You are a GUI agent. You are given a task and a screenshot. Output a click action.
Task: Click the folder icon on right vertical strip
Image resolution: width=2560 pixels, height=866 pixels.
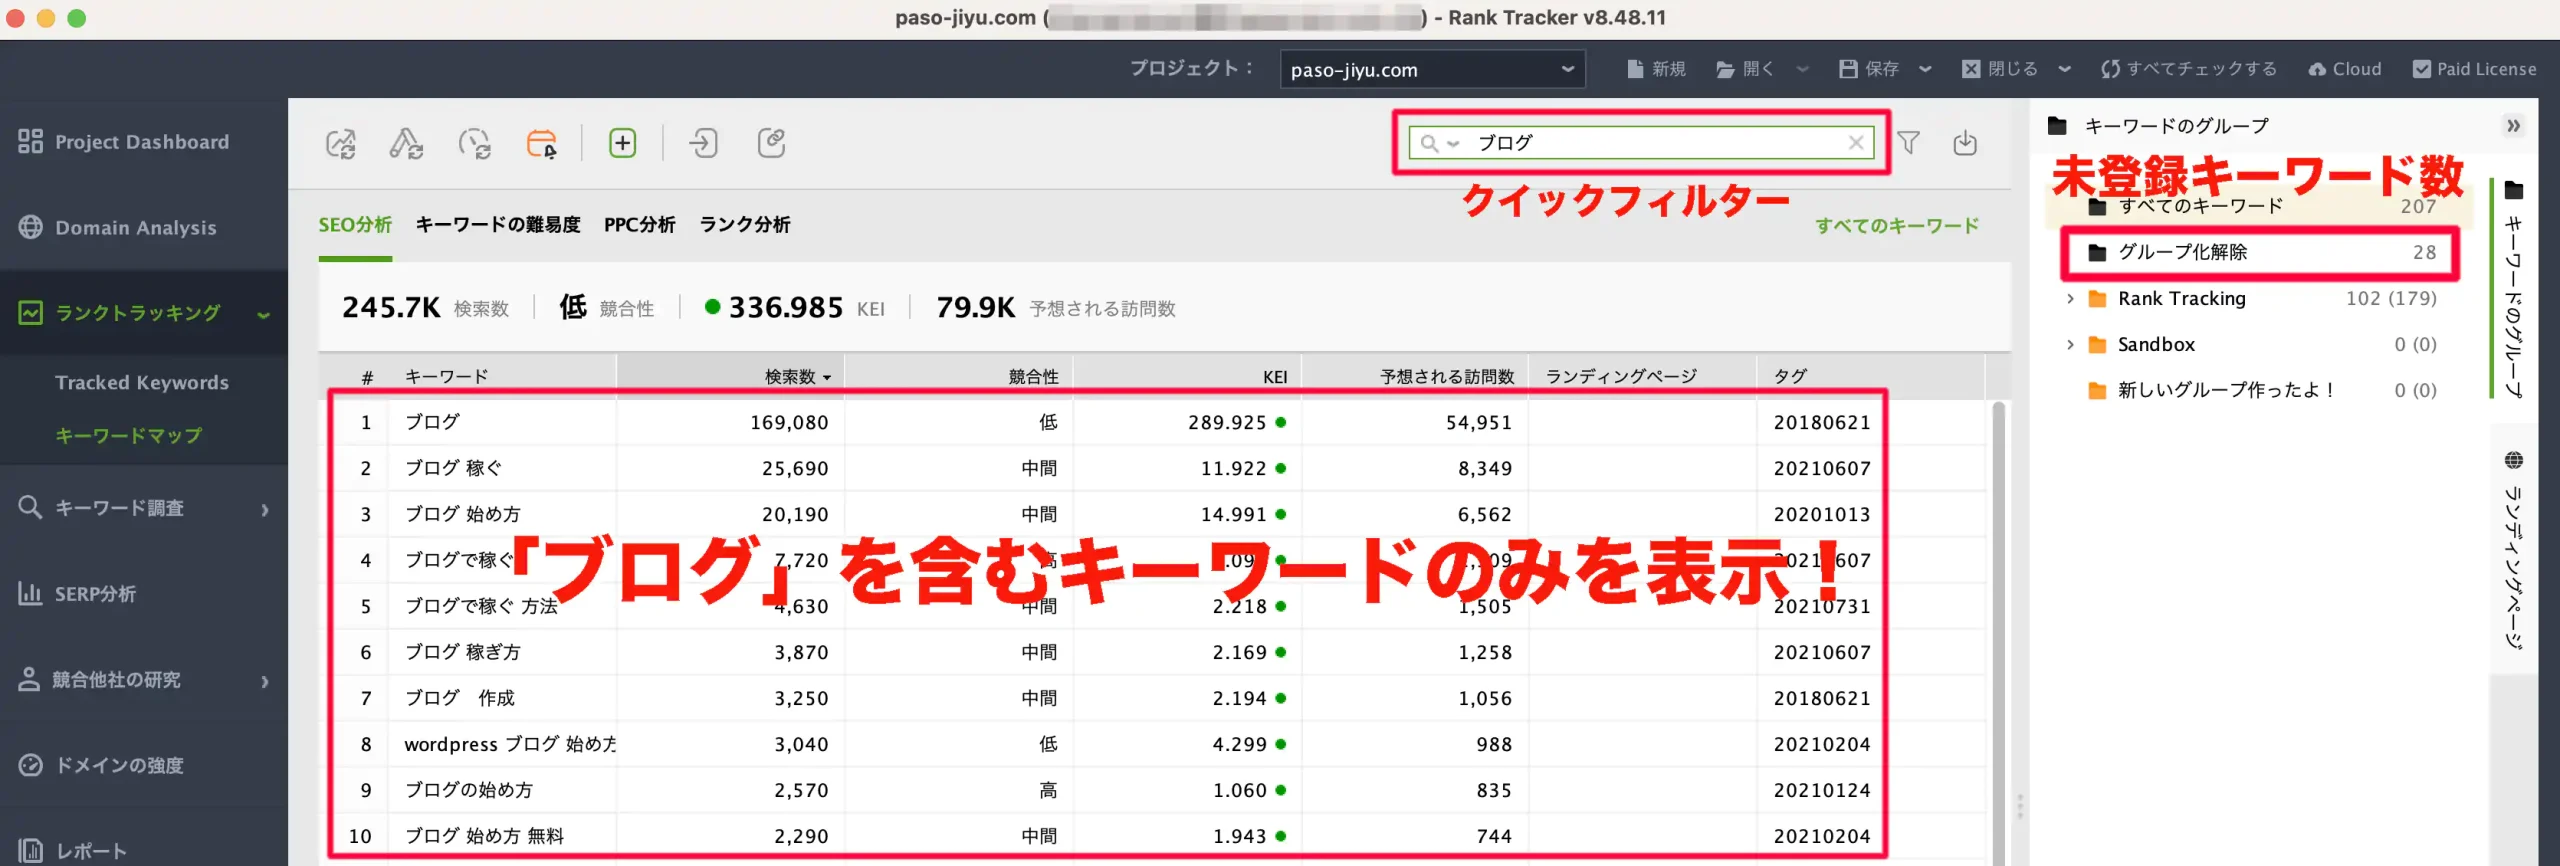(2514, 190)
